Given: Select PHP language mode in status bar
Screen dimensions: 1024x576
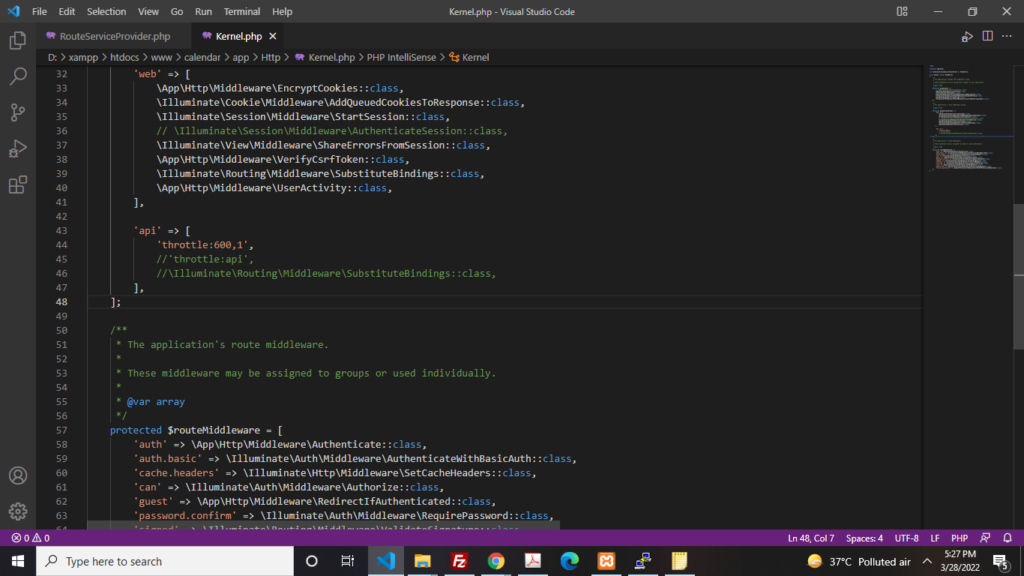Looking at the screenshot, I should (959, 538).
